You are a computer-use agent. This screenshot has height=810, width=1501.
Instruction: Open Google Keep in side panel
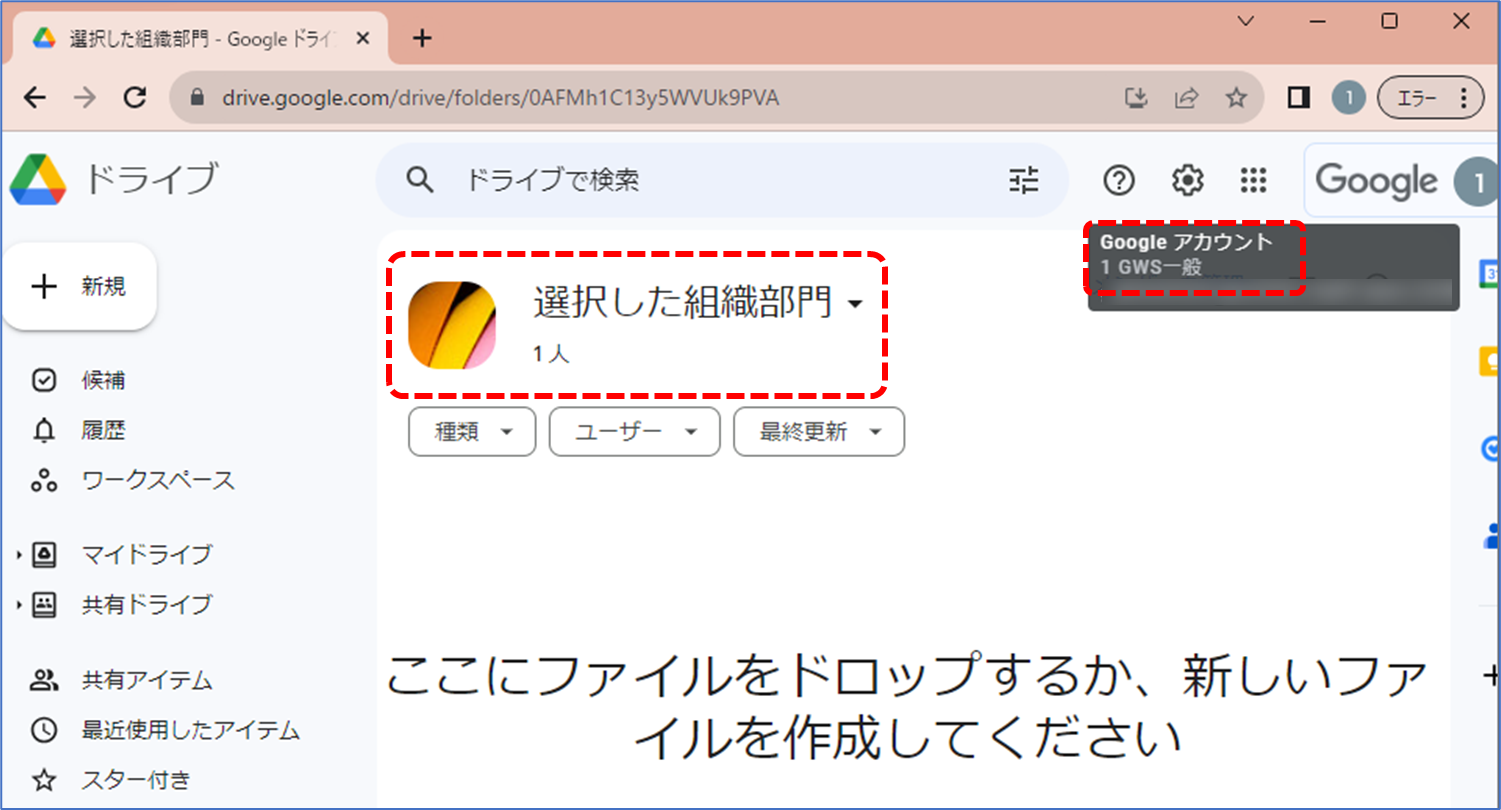(x=1490, y=361)
